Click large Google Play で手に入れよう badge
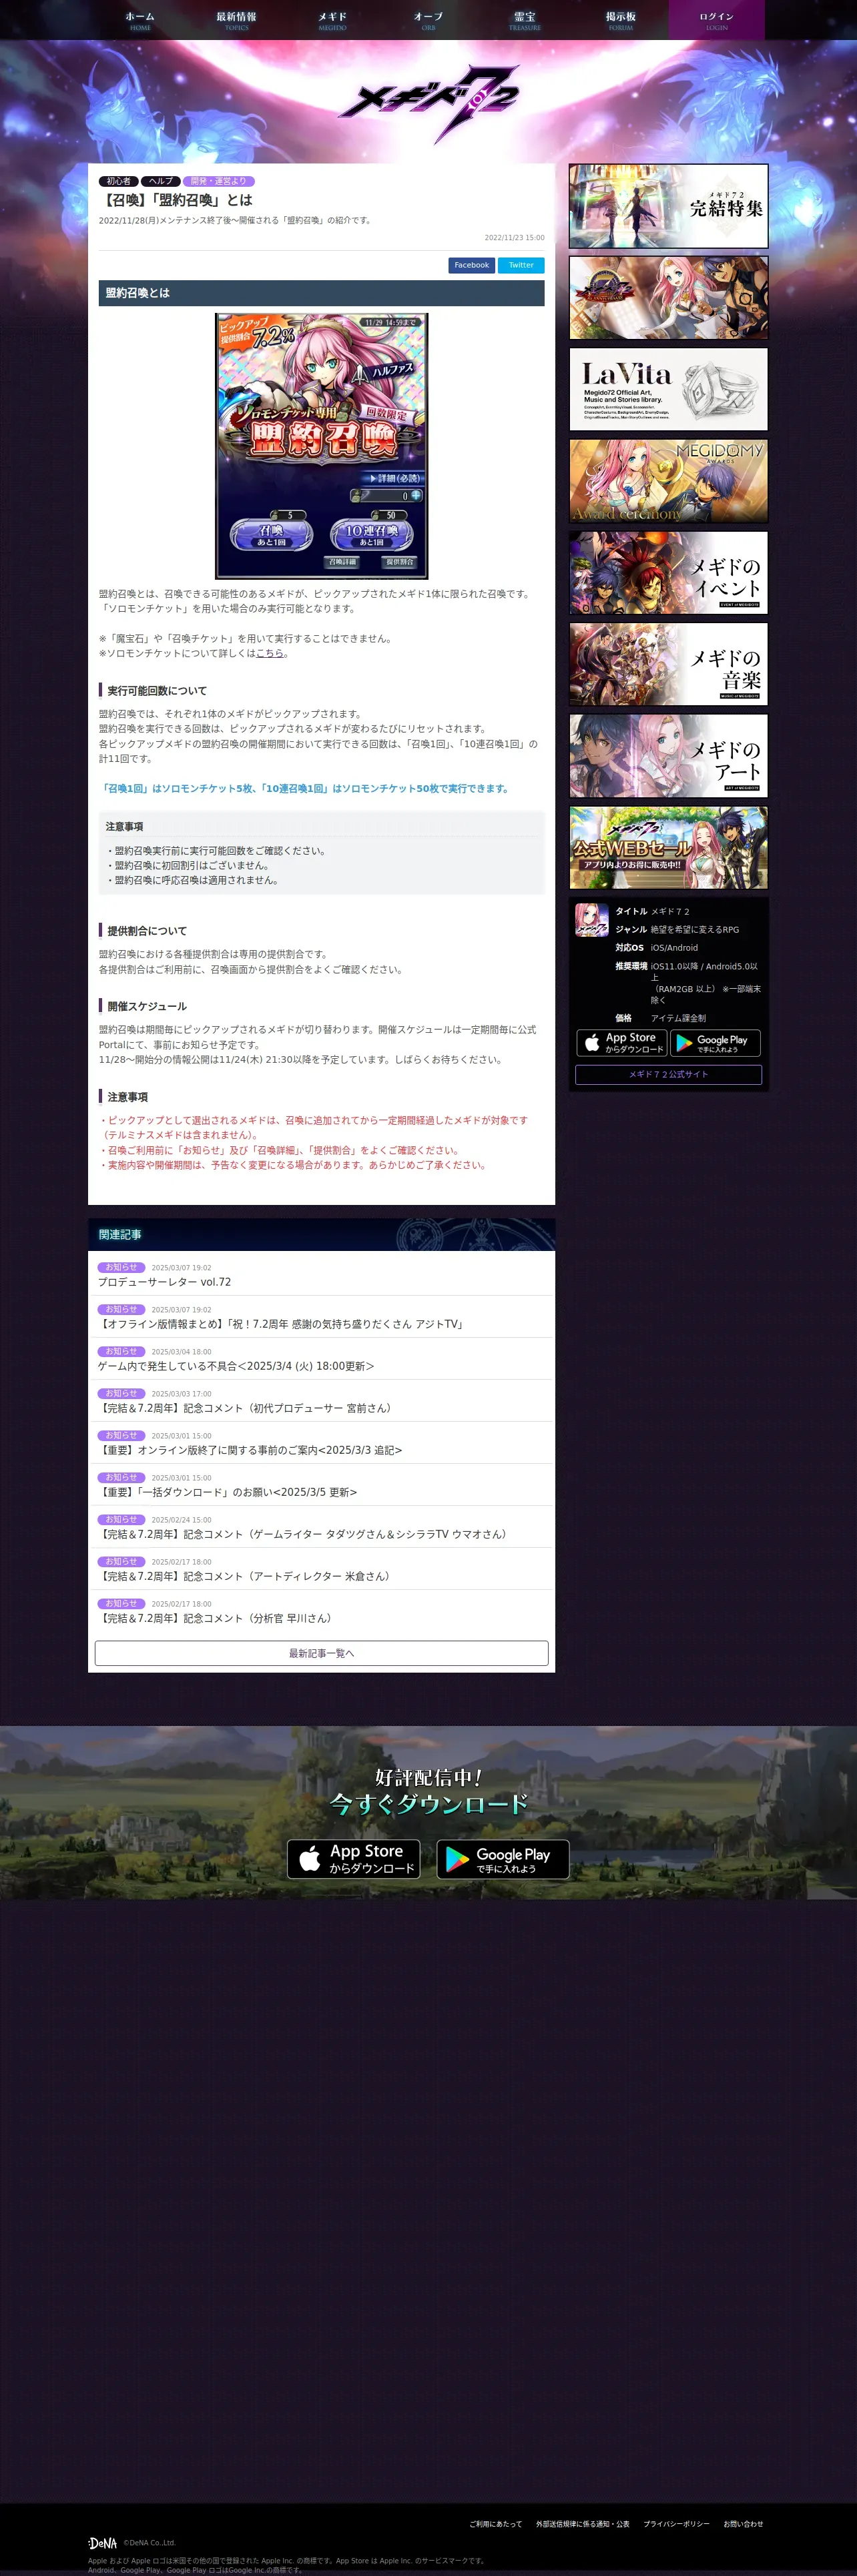The width and height of the screenshot is (857, 2576). (503, 1859)
